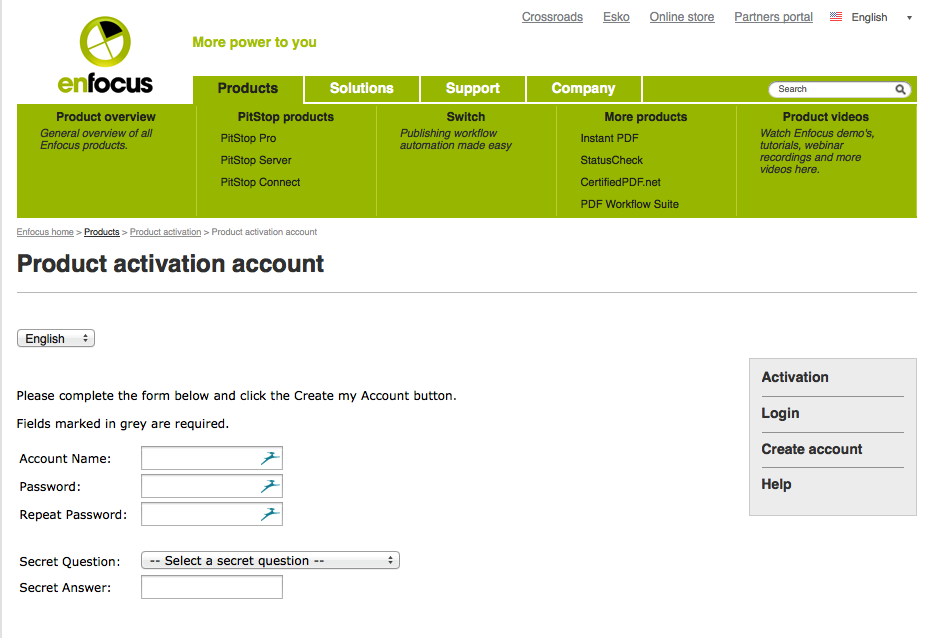Select the Company tab
This screenshot has height=638, width=929.
584,88
